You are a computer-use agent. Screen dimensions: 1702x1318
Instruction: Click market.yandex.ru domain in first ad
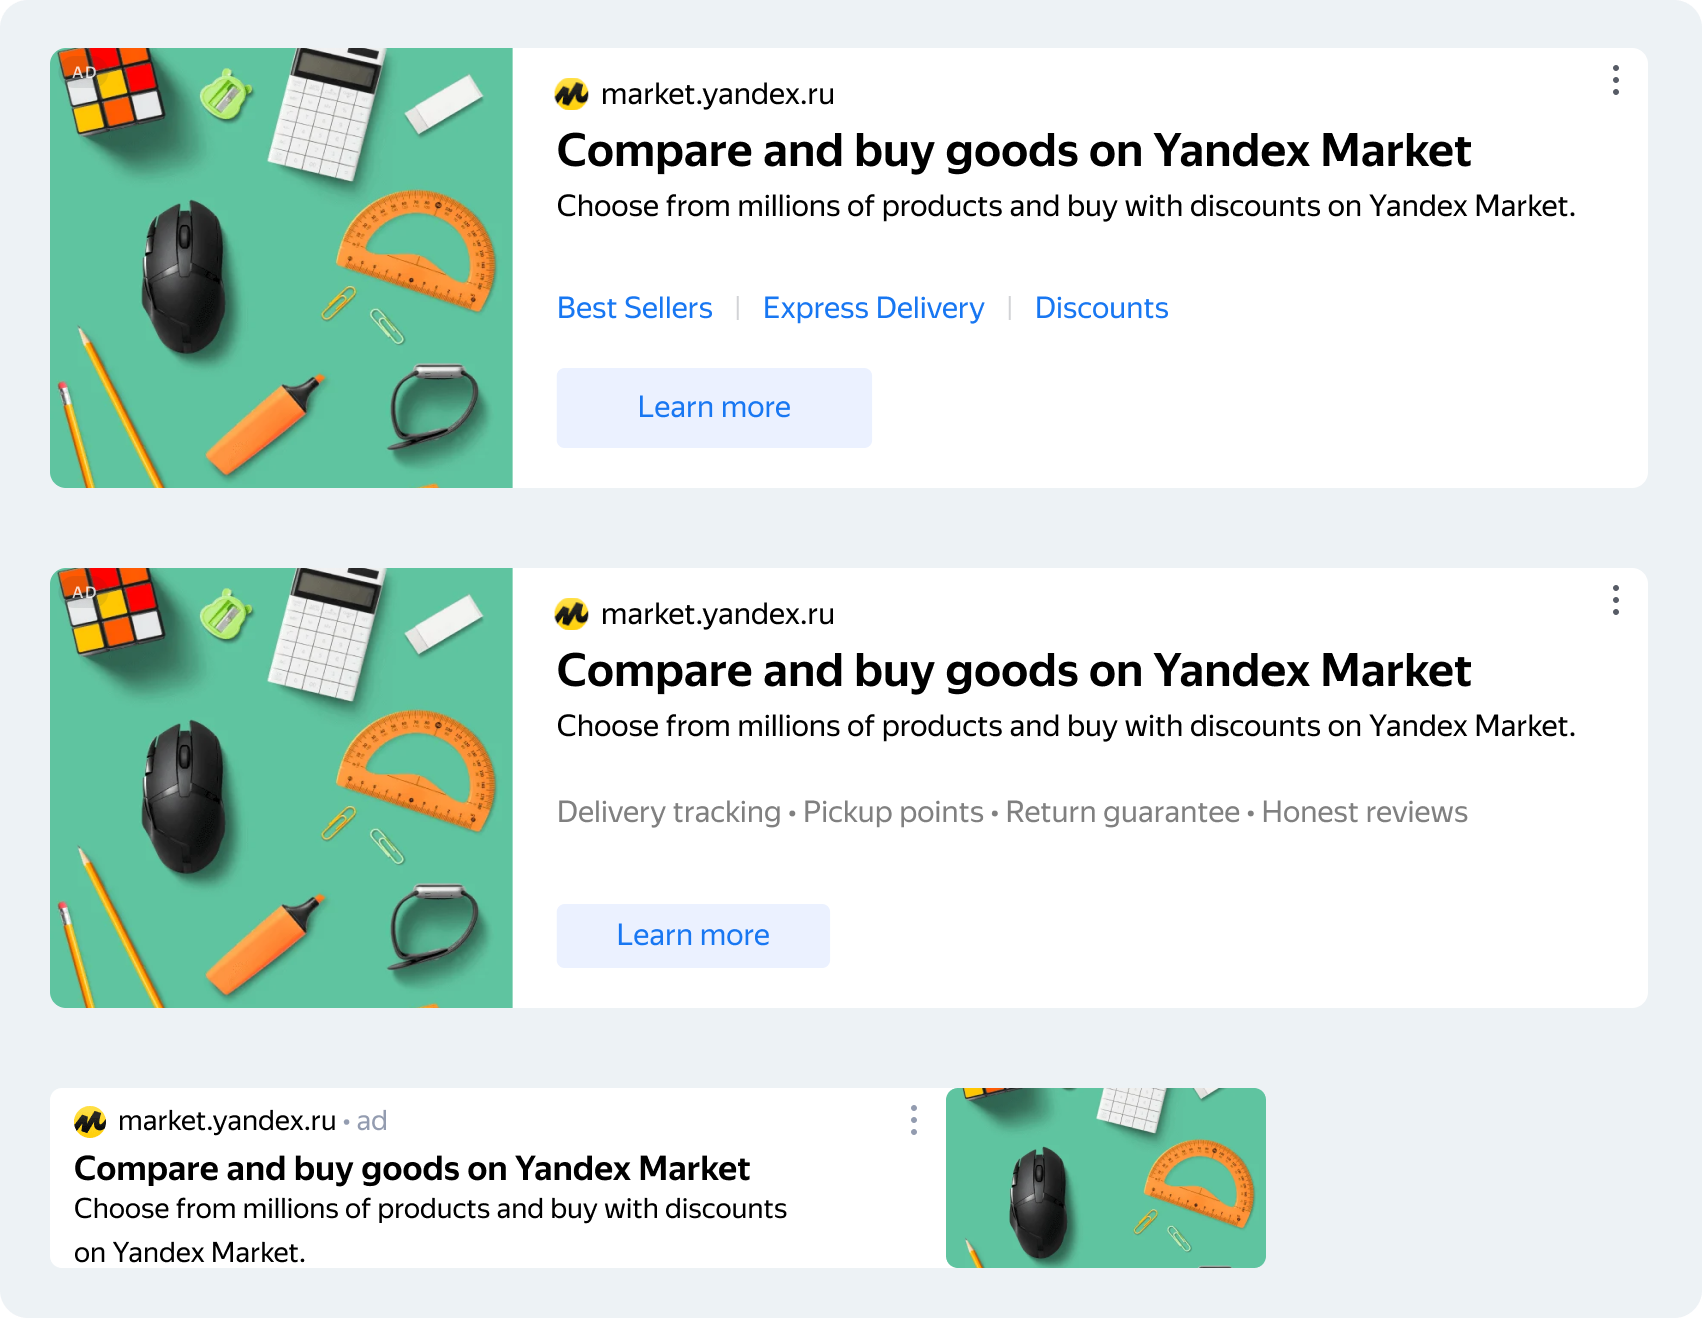coord(717,94)
